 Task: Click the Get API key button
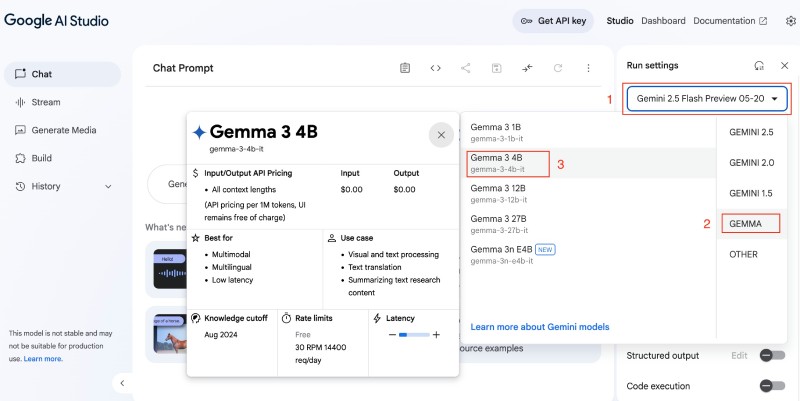553,21
